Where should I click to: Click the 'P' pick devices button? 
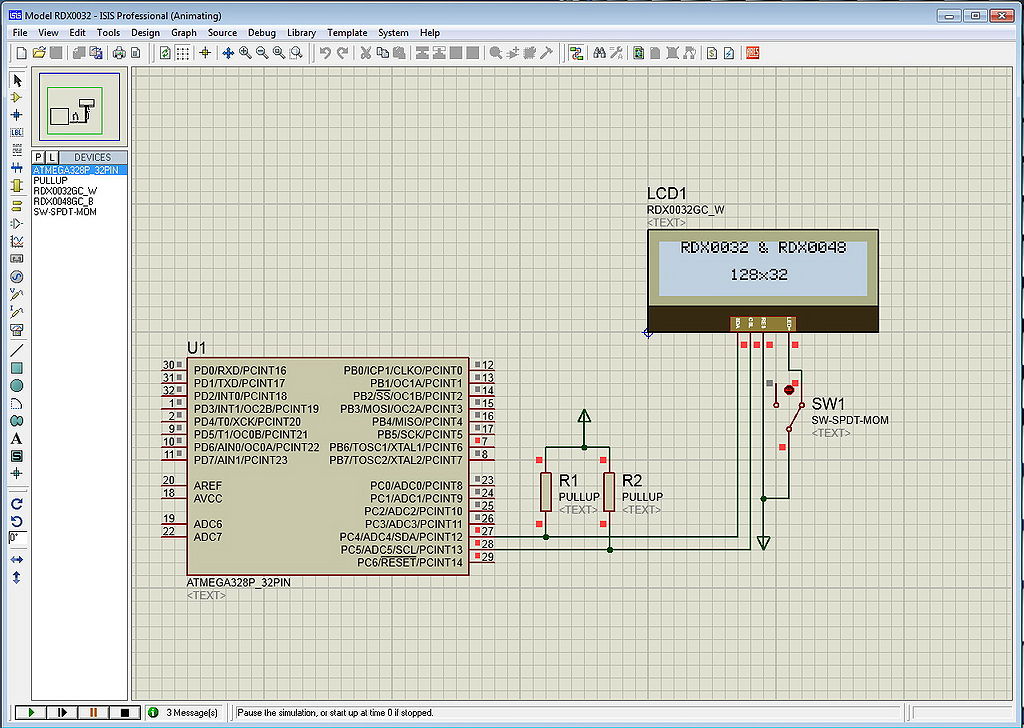tap(38, 157)
